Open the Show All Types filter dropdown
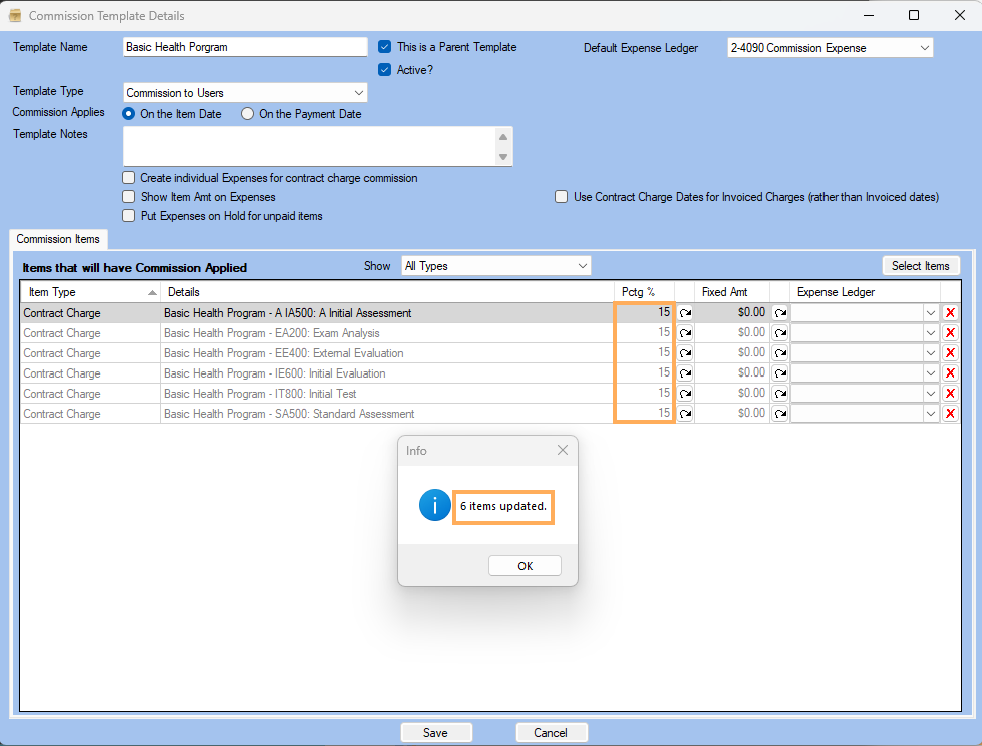 (x=582, y=266)
